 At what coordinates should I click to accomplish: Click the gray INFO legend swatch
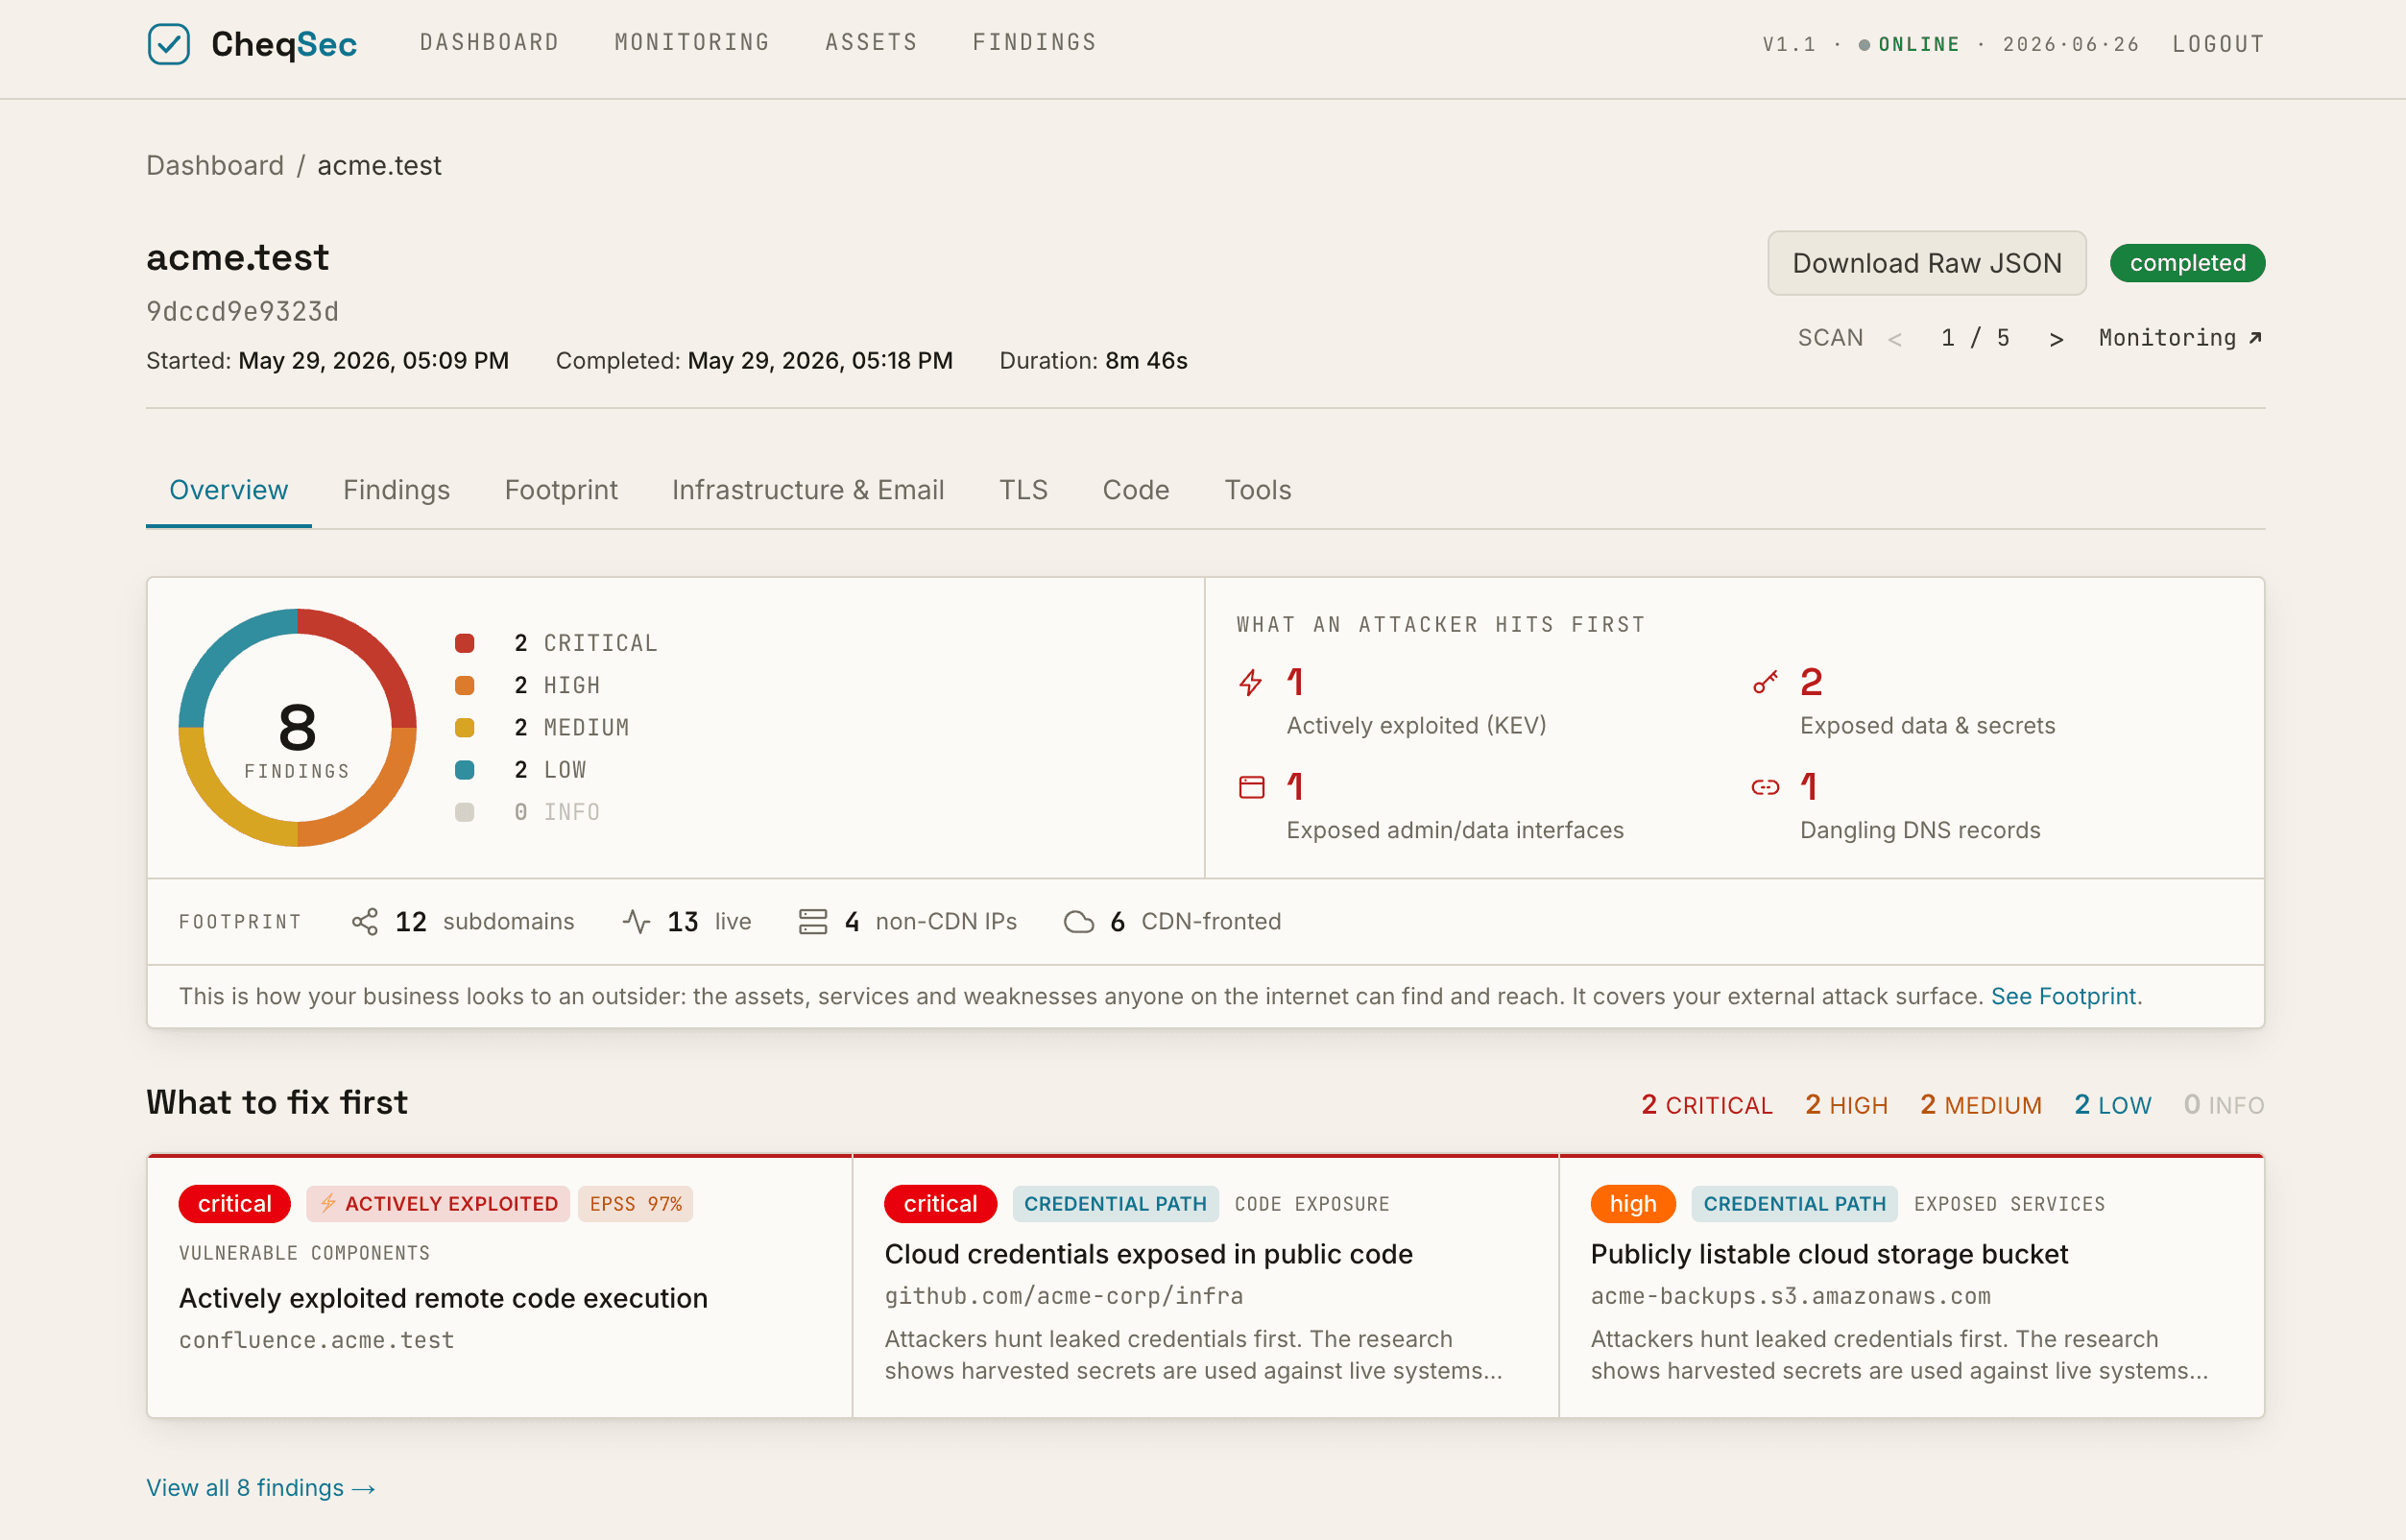pos(464,812)
